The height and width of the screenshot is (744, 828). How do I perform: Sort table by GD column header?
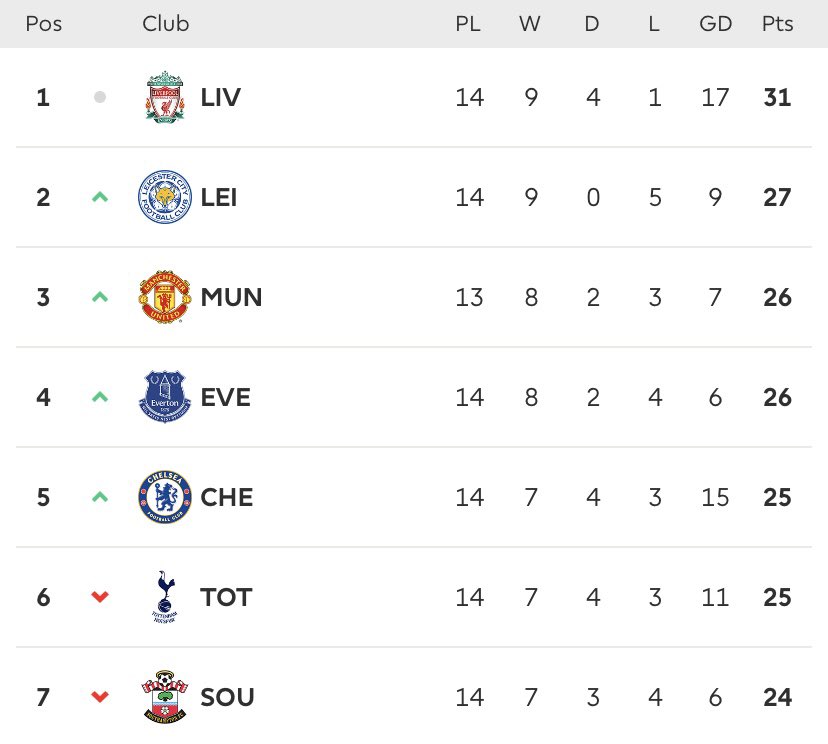716,24
